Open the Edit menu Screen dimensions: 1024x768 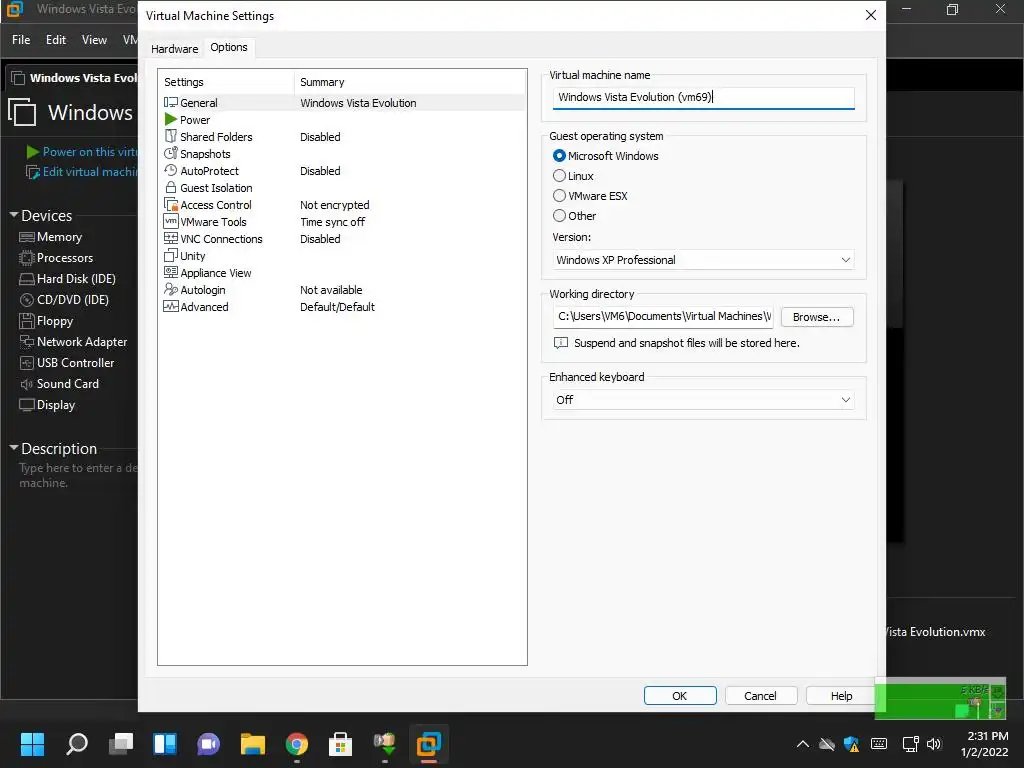click(x=56, y=40)
